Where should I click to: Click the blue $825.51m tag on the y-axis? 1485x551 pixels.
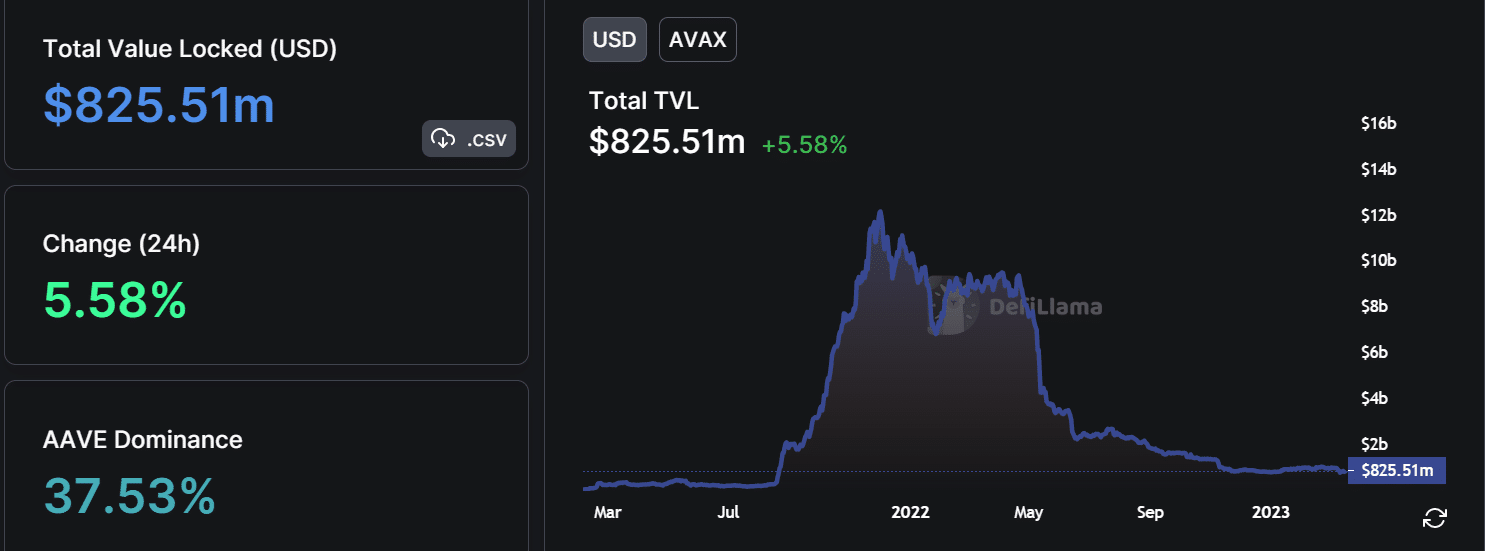coord(1397,470)
